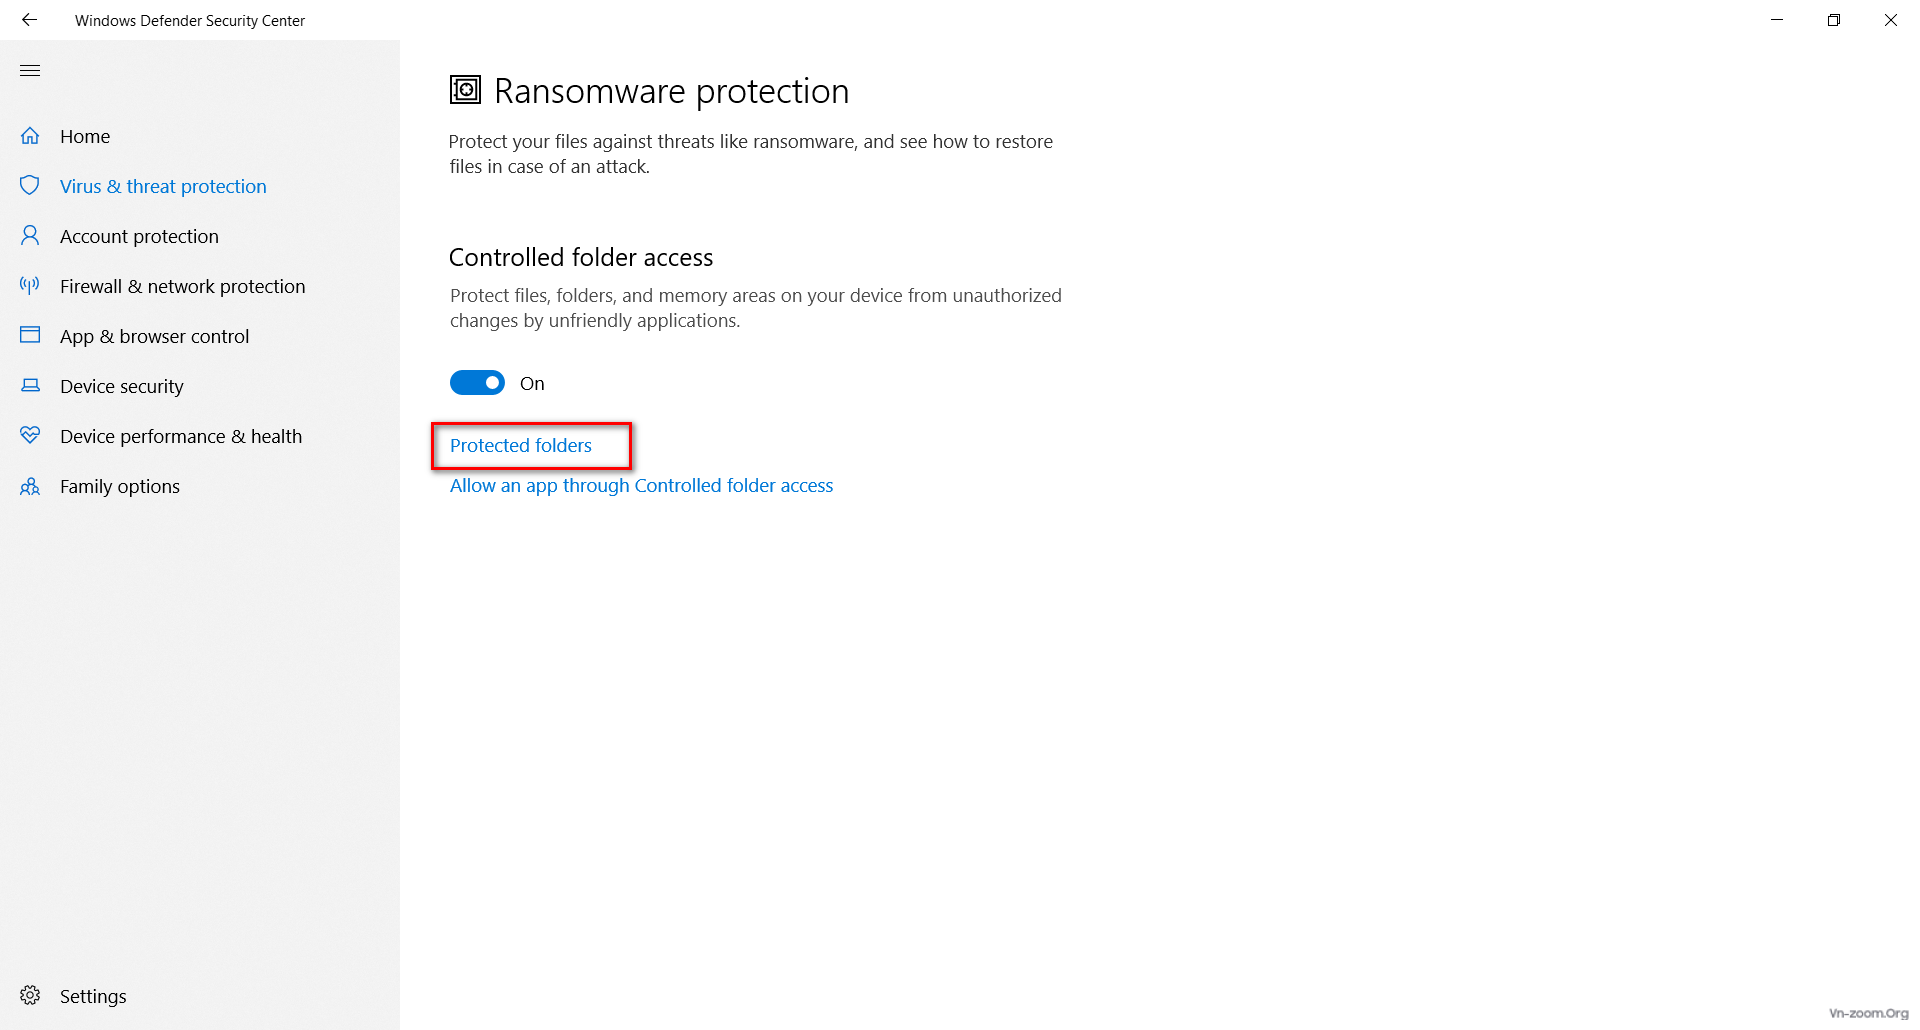Select Firewall & network protection menu item
This screenshot has width=1920, height=1030.
pos(183,286)
